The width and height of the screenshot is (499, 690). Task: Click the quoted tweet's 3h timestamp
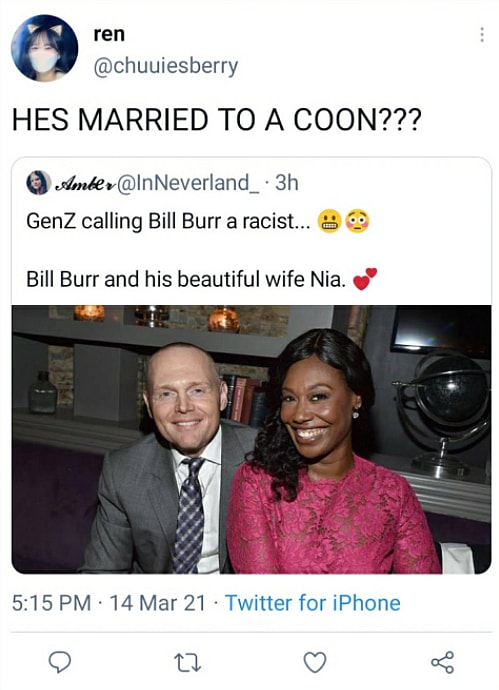[x=287, y=183]
